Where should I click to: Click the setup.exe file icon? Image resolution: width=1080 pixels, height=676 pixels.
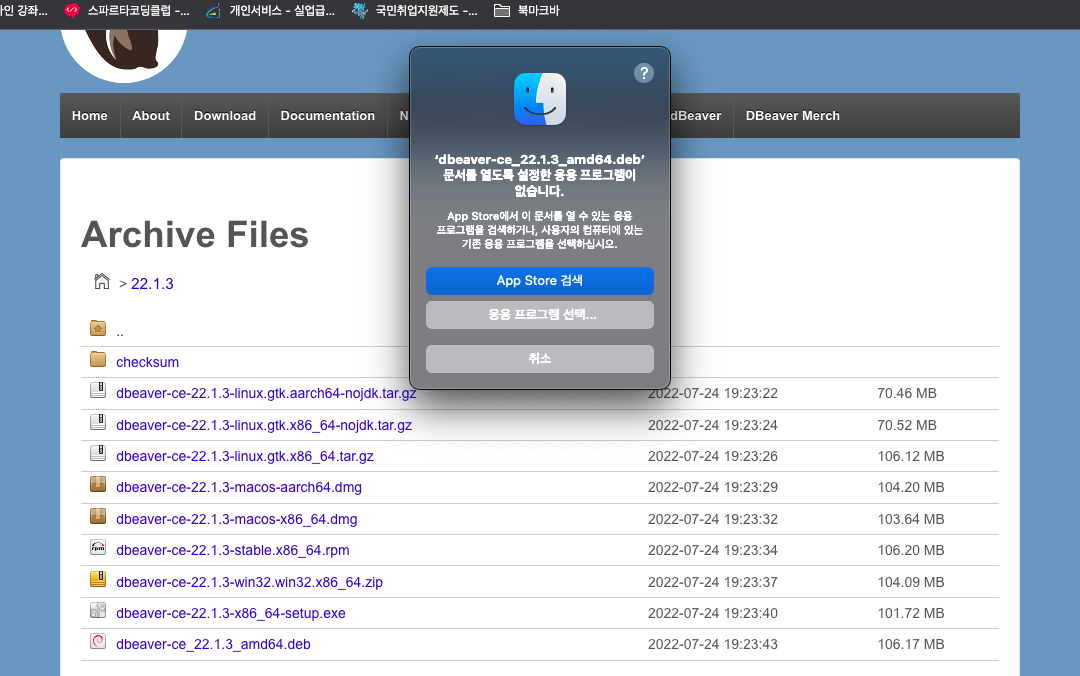coord(98,610)
